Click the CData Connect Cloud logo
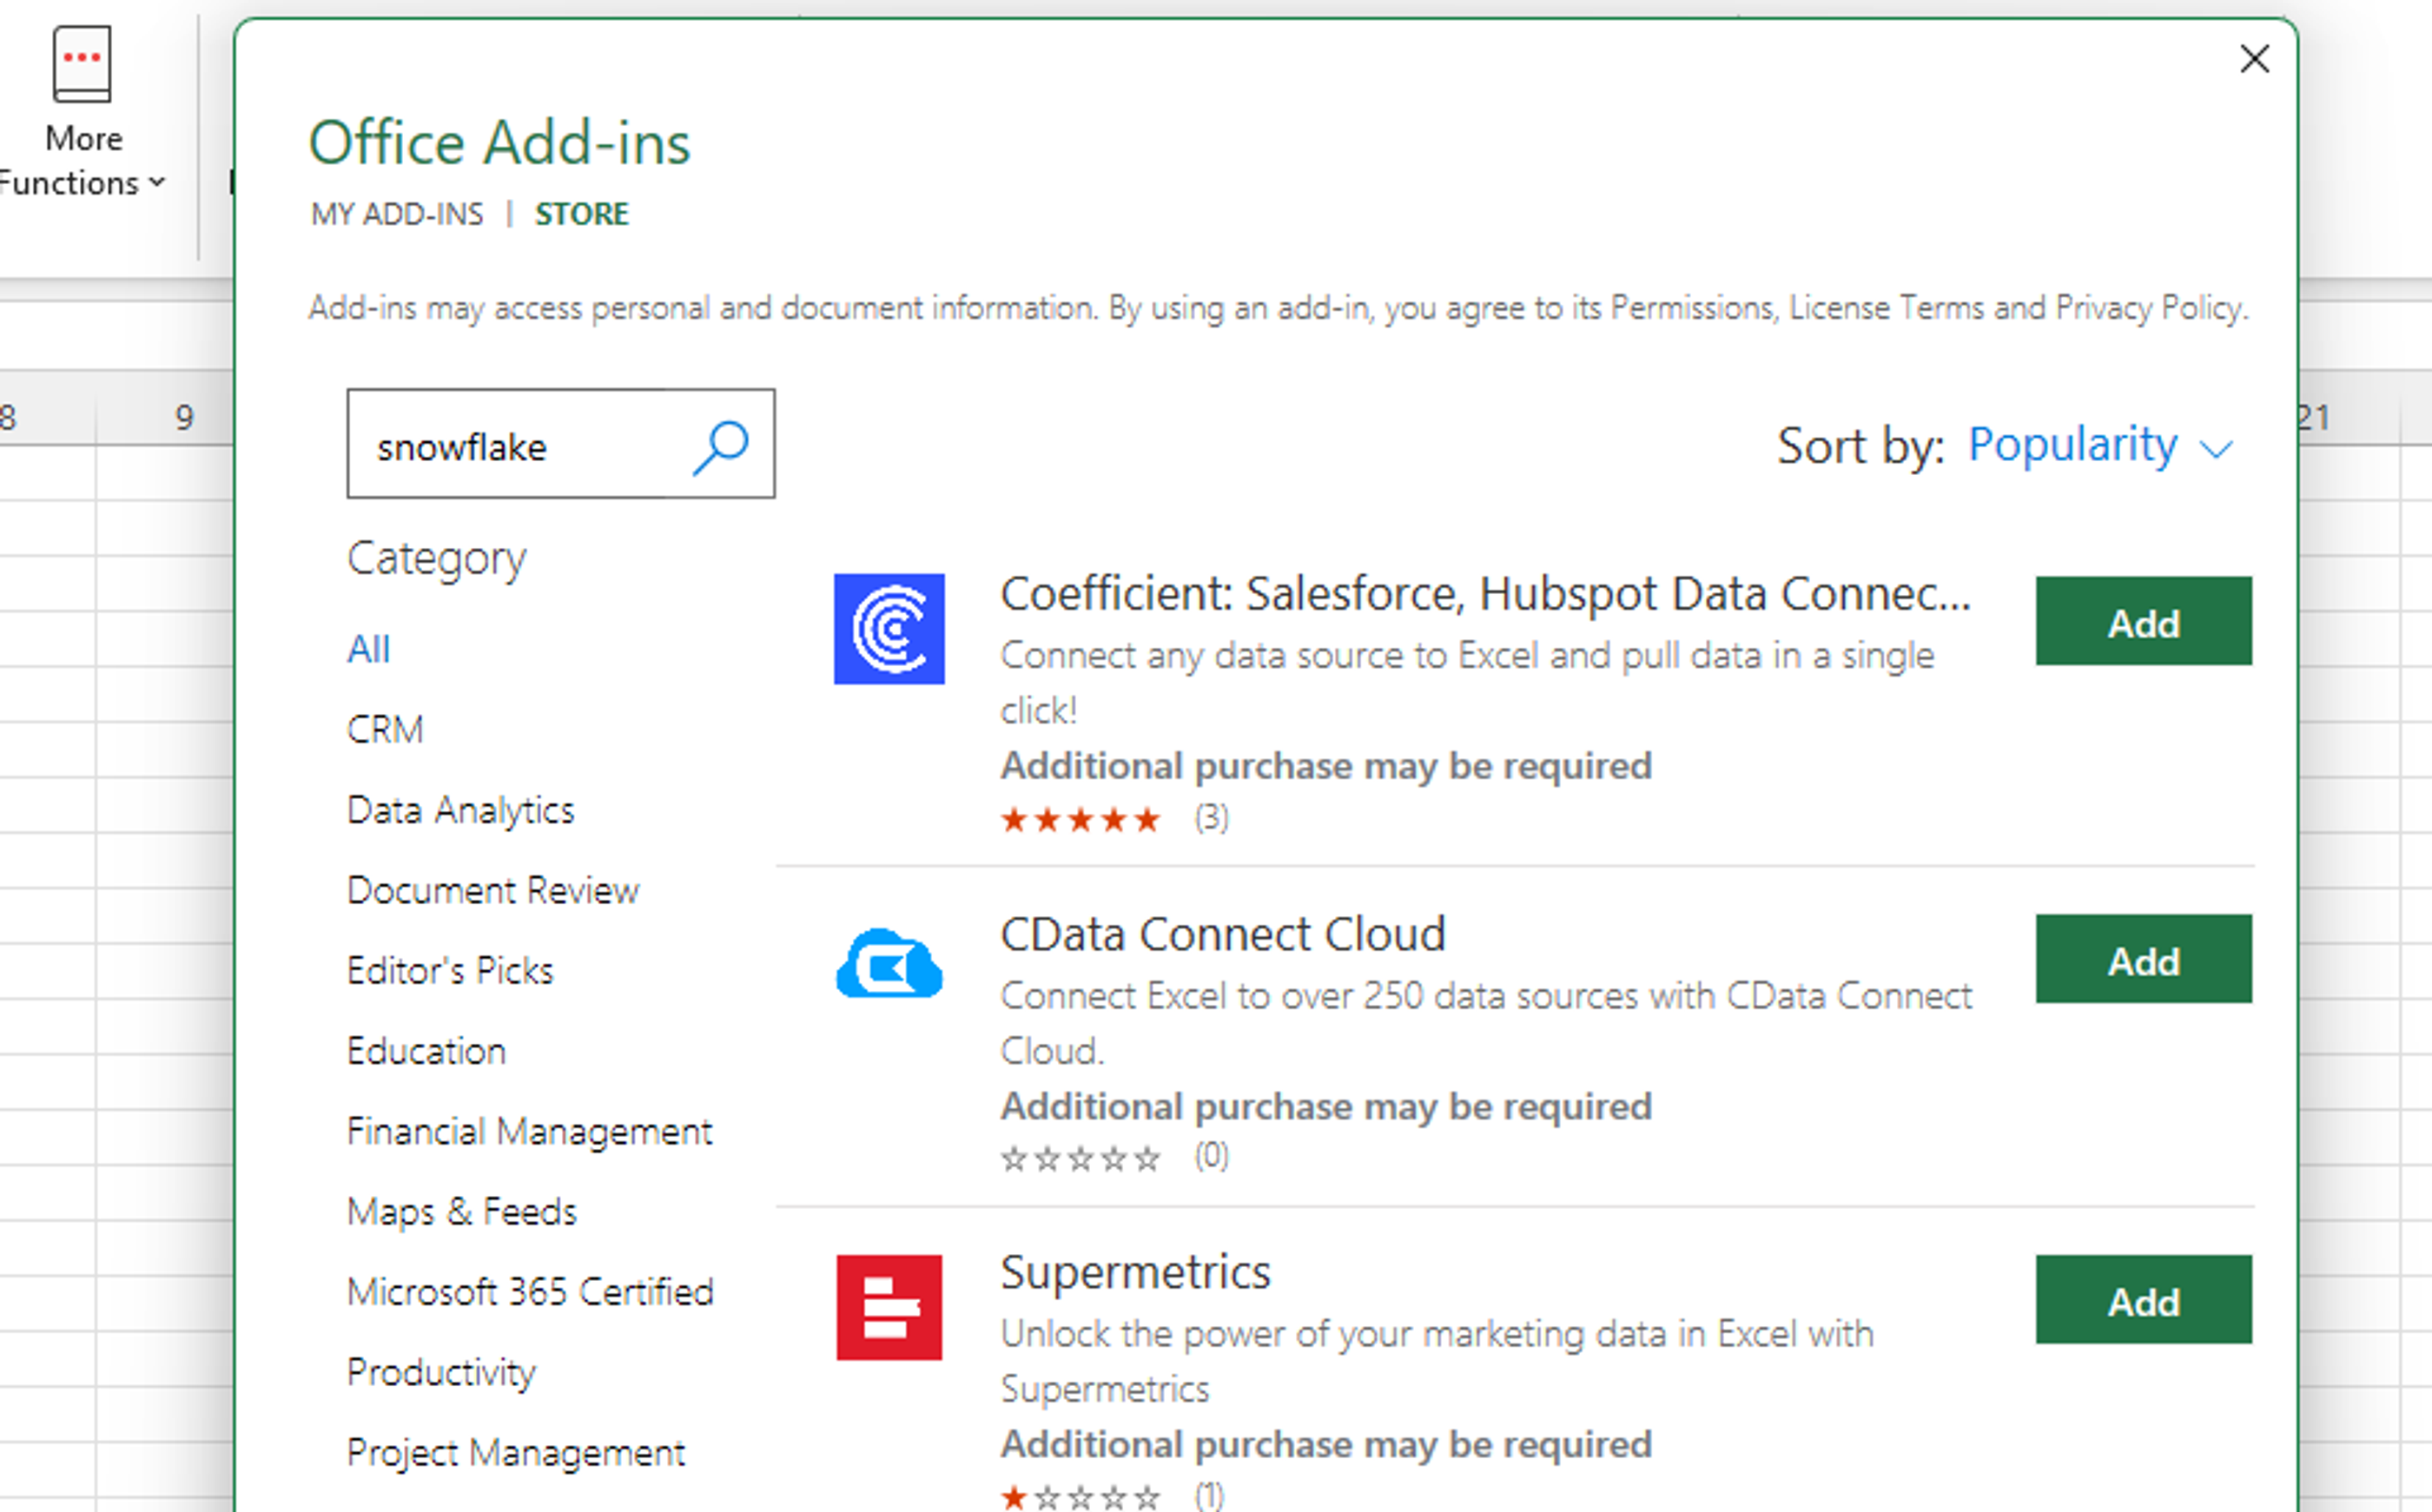 (x=889, y=965)
